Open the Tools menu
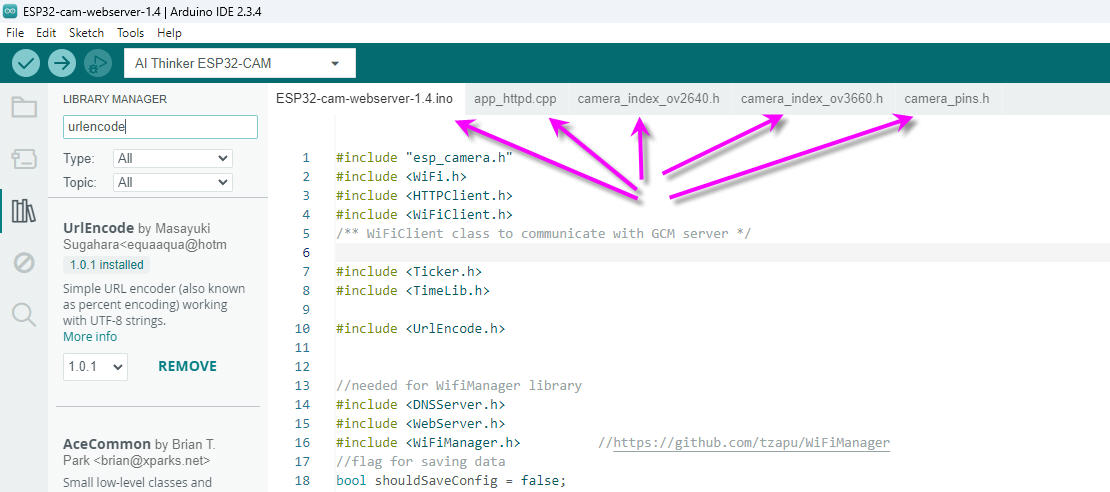1110x492 pixels. tap(130, 32)
